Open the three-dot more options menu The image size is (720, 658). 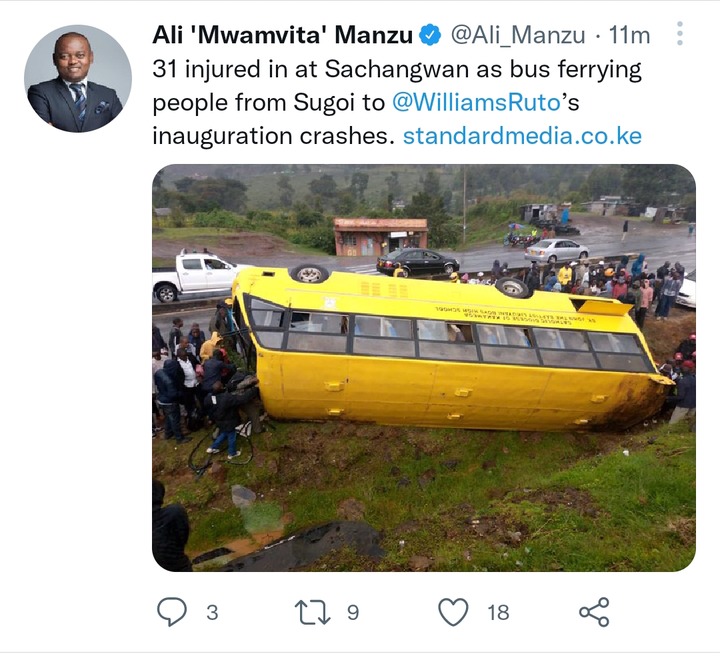click(x=680, y=34)
